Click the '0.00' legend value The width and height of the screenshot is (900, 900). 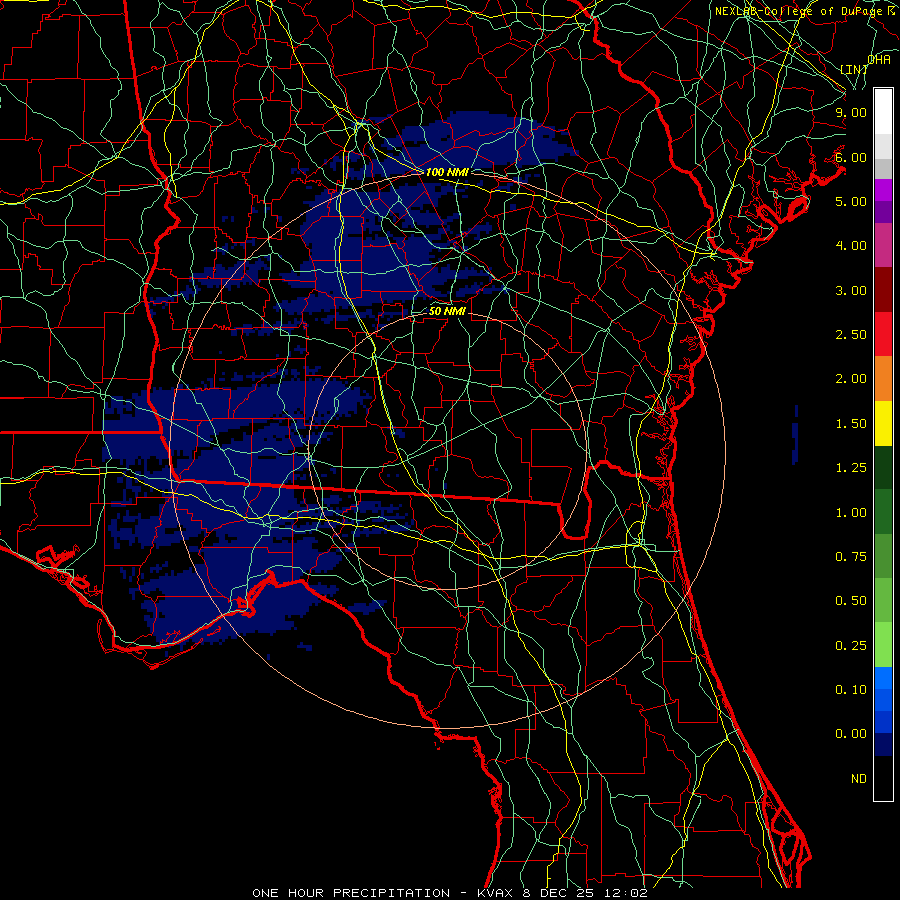(851, 734)
